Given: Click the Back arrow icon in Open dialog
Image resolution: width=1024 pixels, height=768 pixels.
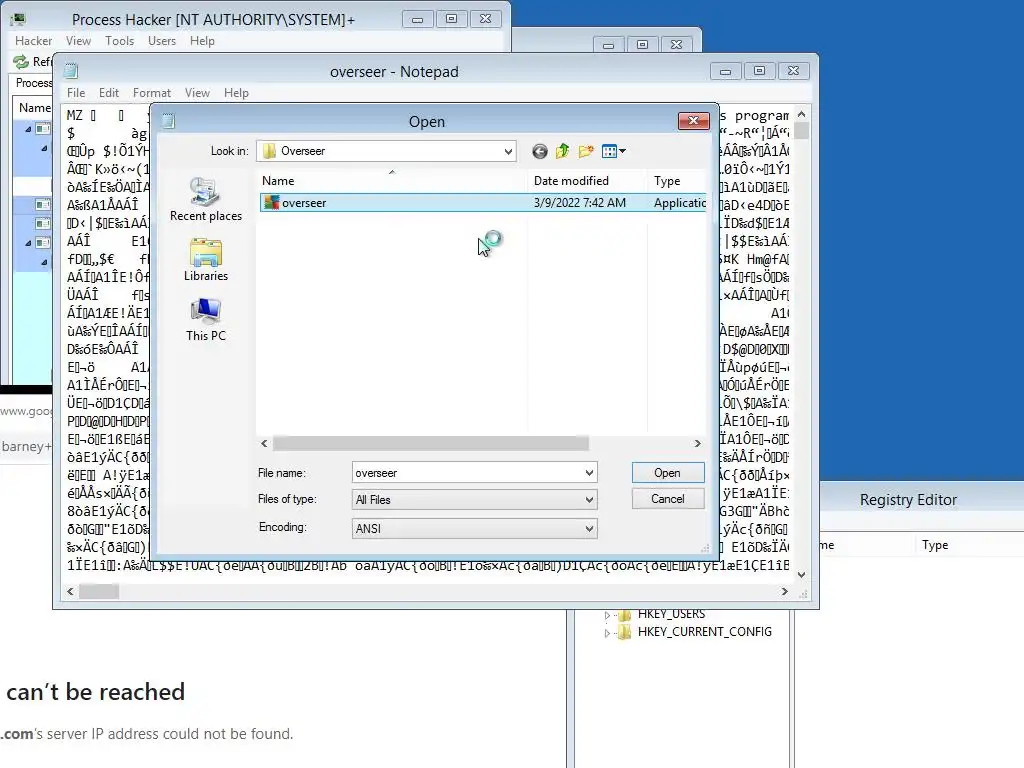Looking at the screenshot, I should coord(539,152).
